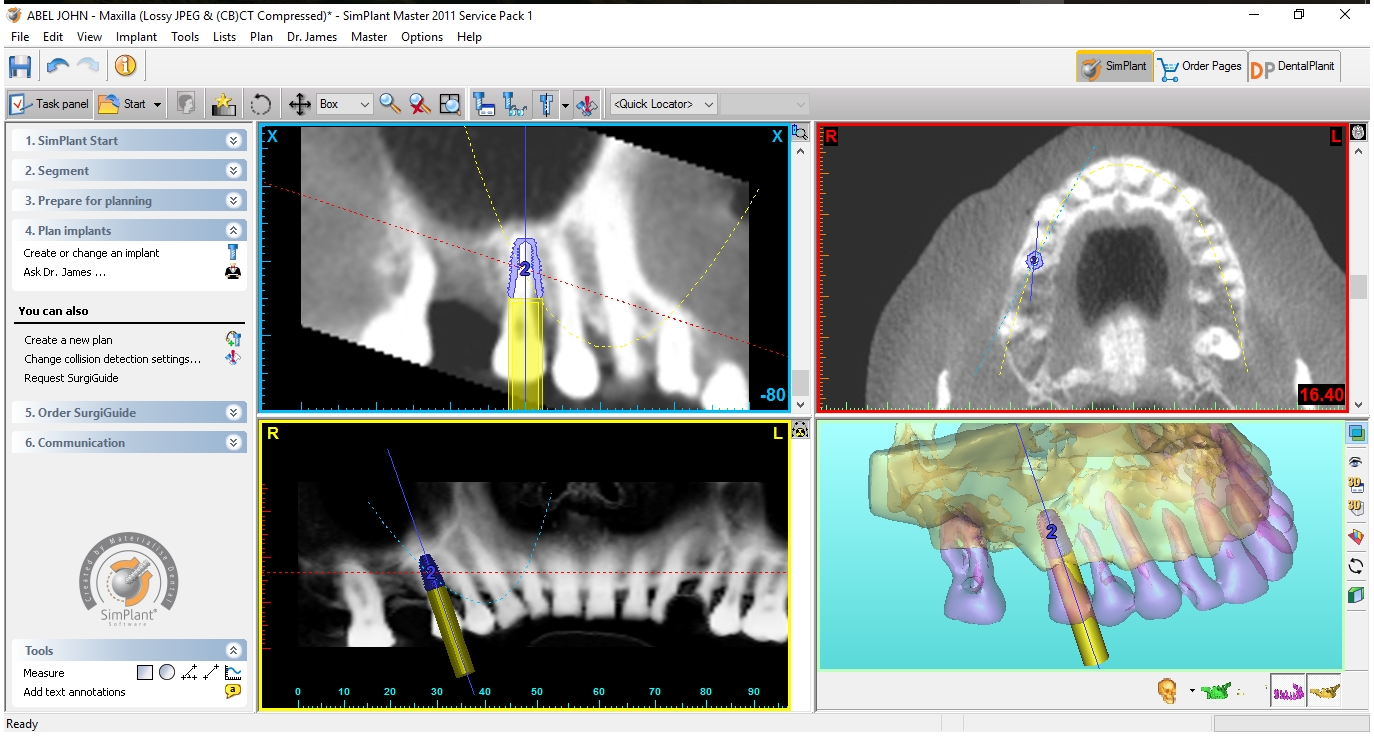Viewport: 1374px width, 736px height.
Task: Undo the last action
Action: (58, 67)
